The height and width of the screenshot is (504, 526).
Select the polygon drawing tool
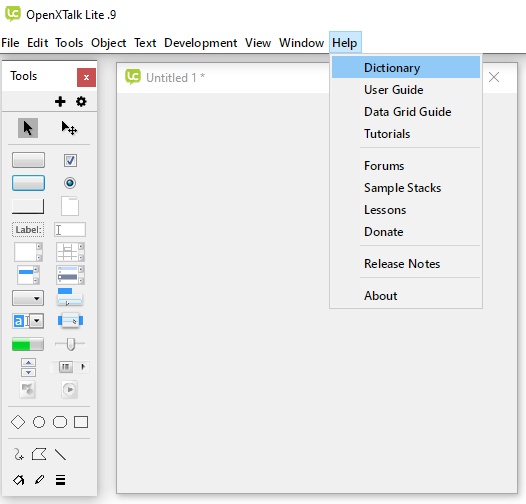pyautogui.click(x=39, y=454)
